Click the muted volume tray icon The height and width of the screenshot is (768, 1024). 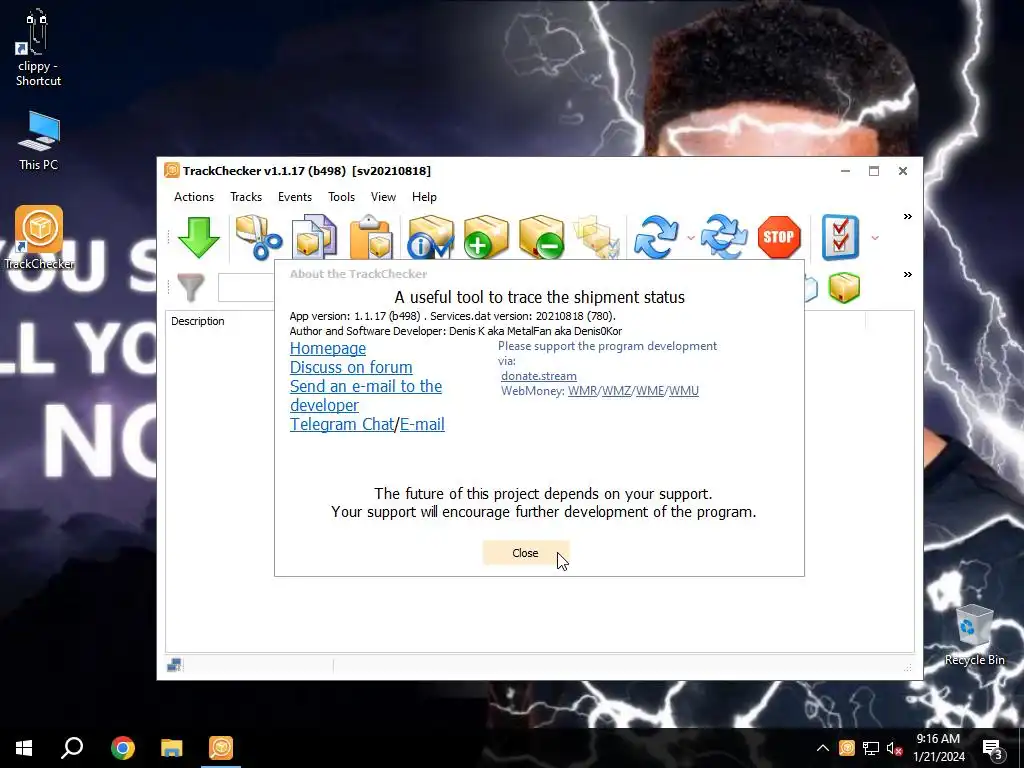895,748
